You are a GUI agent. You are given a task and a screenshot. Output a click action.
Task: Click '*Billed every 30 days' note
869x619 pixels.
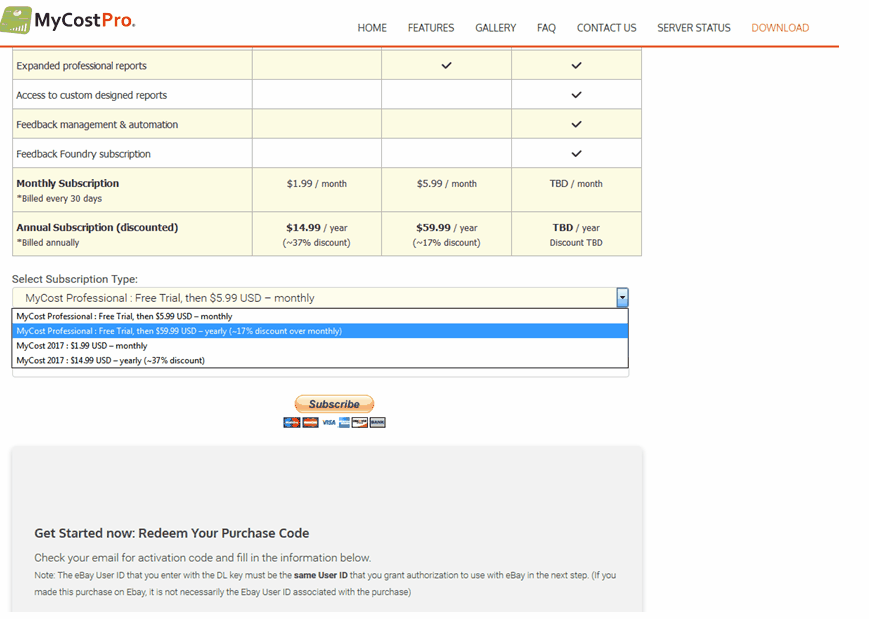(59, 198)
